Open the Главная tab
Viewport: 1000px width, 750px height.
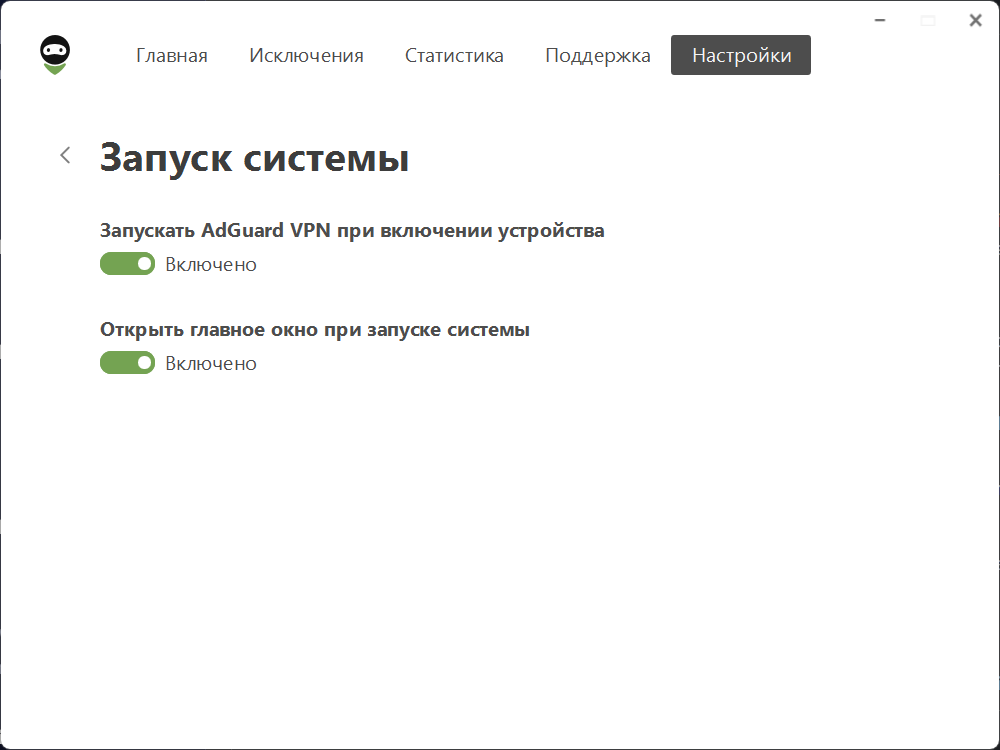[x=172, y=56]
